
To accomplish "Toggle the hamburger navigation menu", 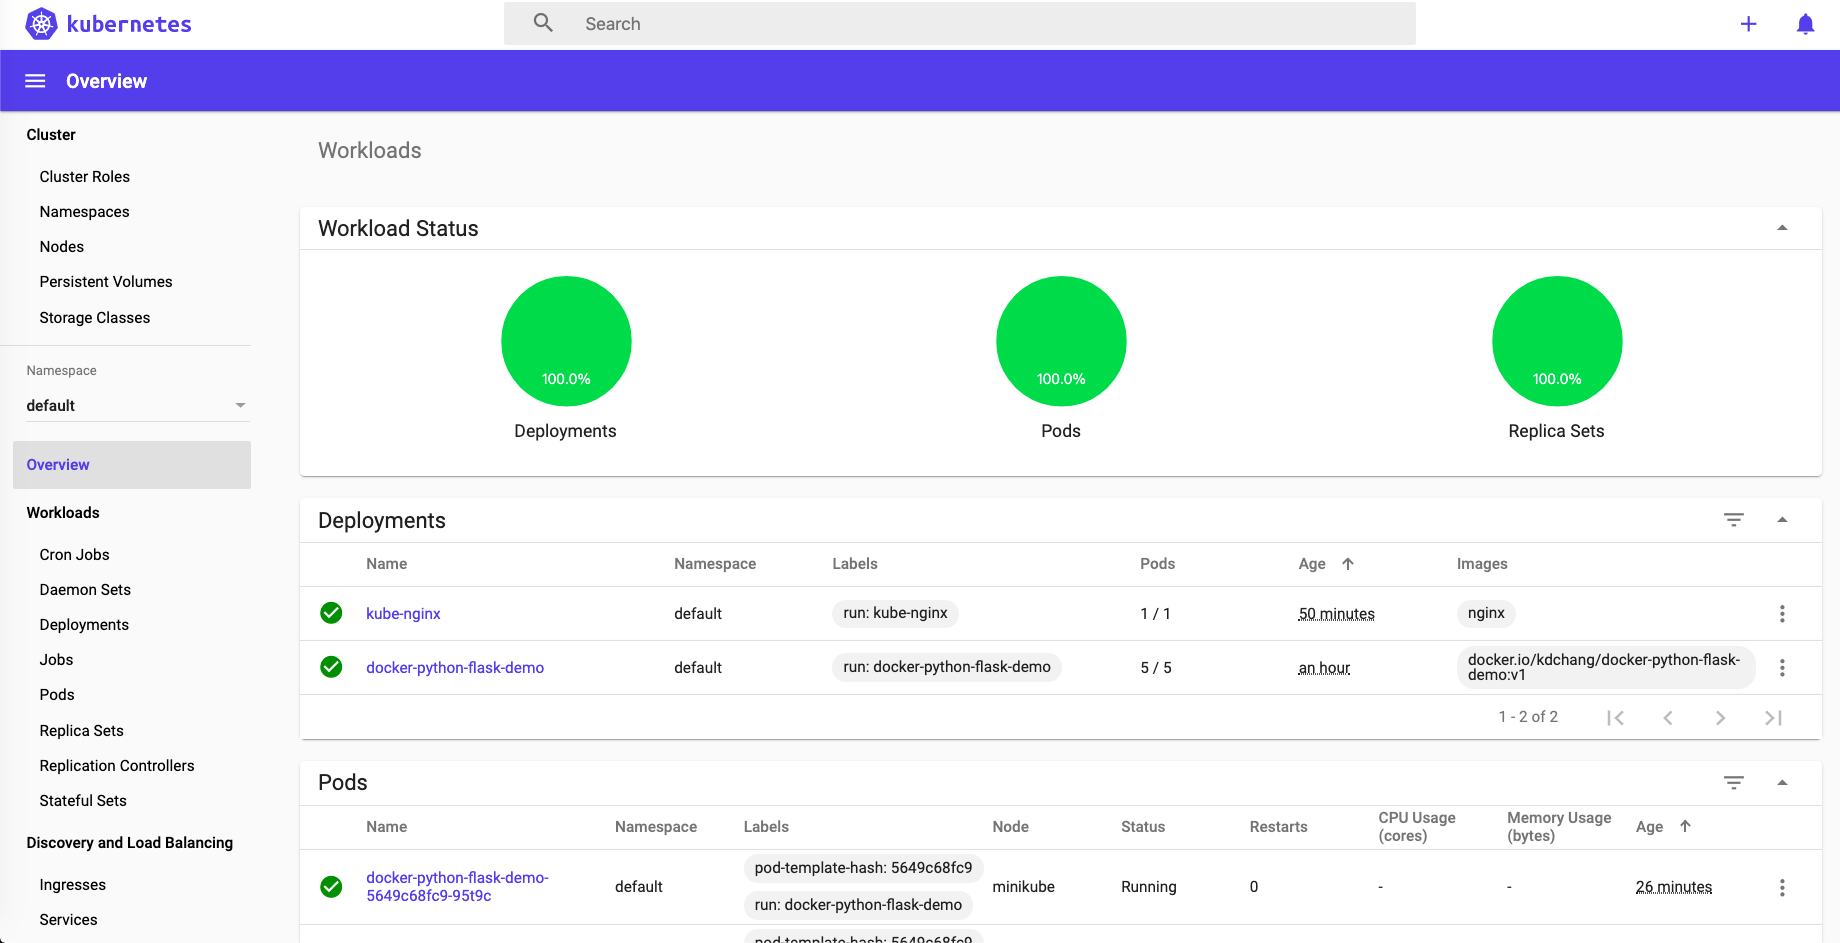I will (x=35, y=81).
